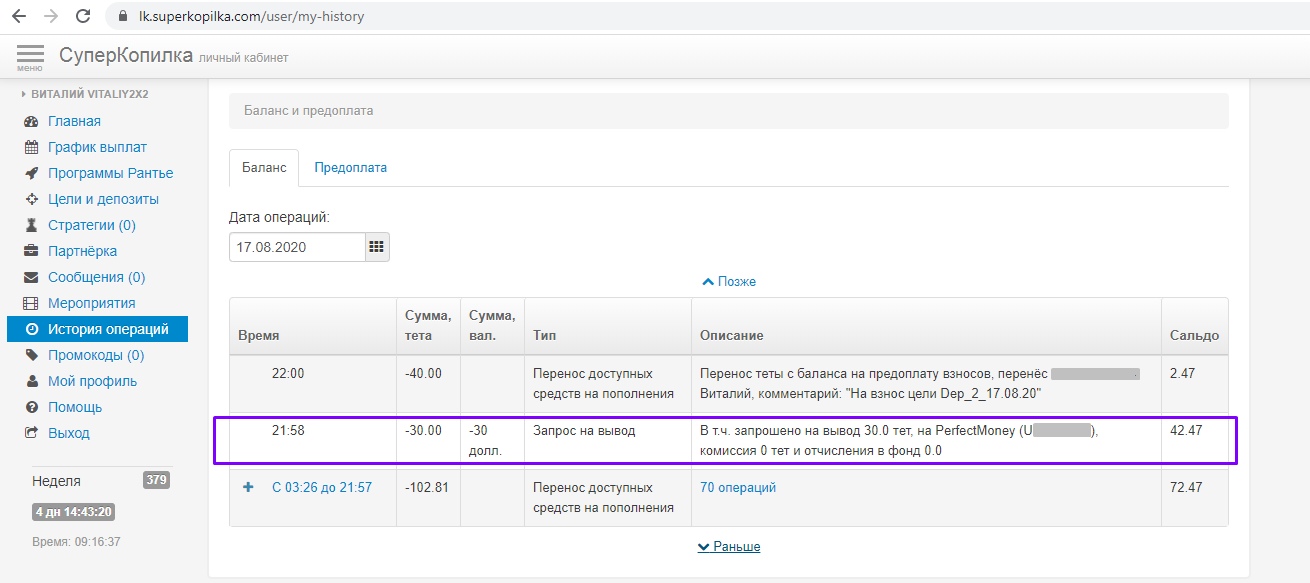1310x583 pixels.
Task: Click the 42.47 balance cell
Action: [1186, 431]
